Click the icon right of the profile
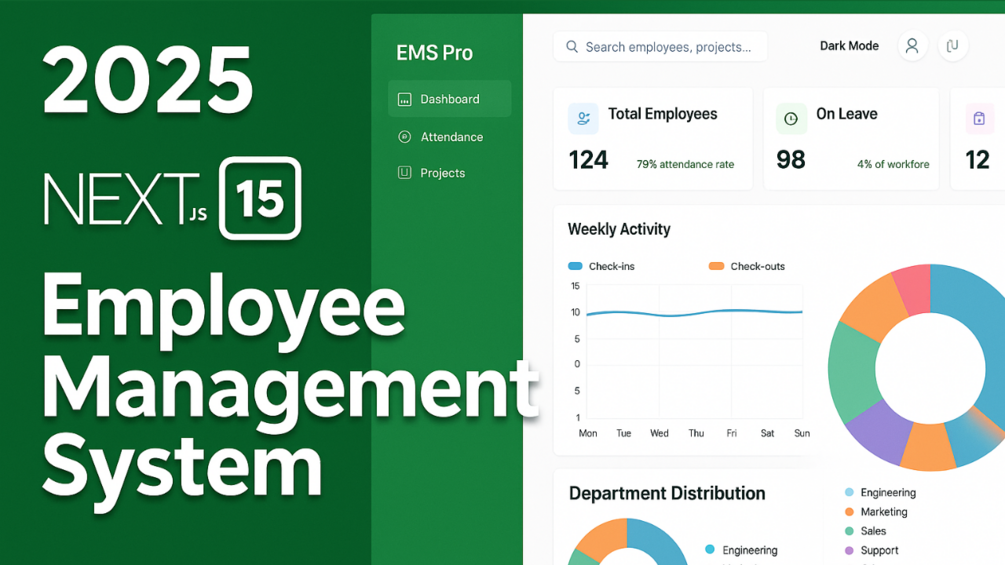The width and height of the screenshot is (1005, 565). coord(952,46)
